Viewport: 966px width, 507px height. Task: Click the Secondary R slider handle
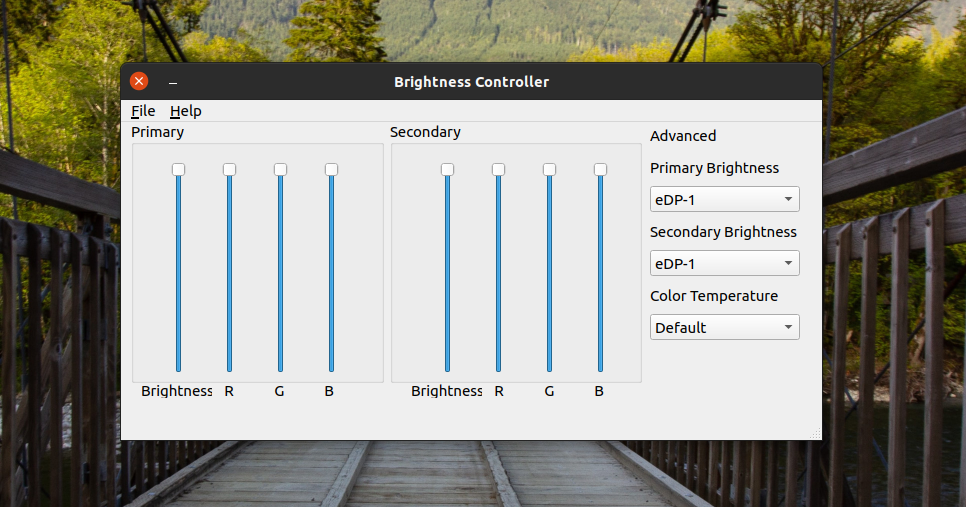pos(498,169)
